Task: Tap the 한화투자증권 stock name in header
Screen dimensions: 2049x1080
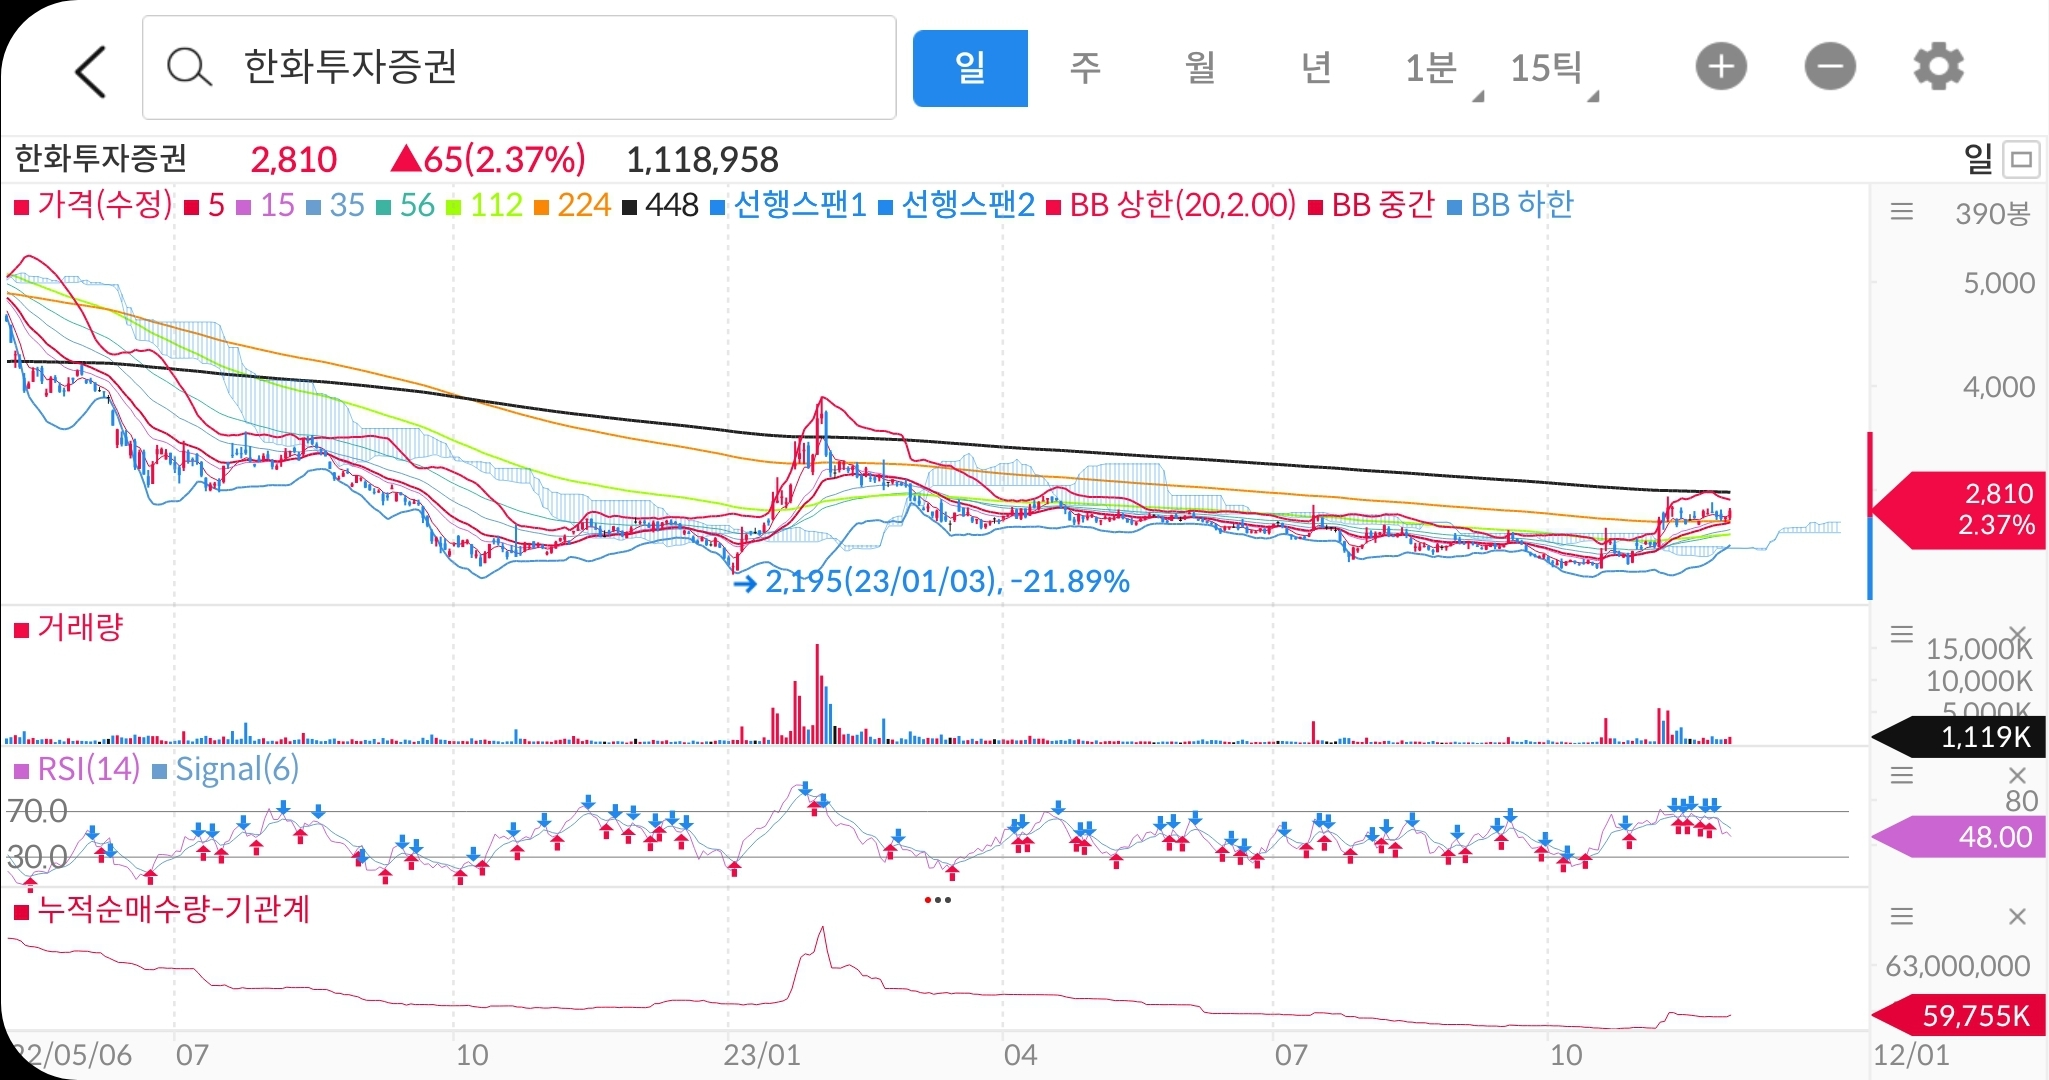Action: (101, 159)
